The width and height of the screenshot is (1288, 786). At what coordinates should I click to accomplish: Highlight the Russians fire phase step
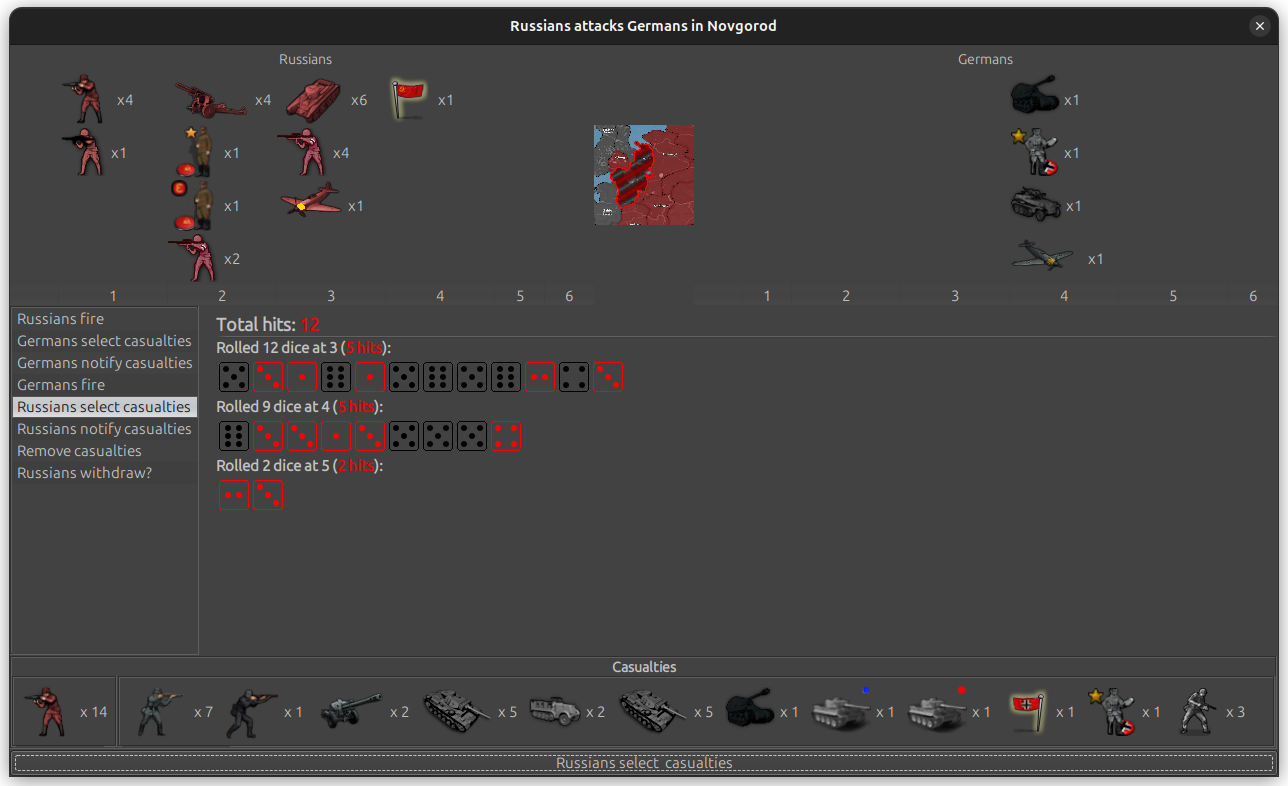(x=60, y=318)
